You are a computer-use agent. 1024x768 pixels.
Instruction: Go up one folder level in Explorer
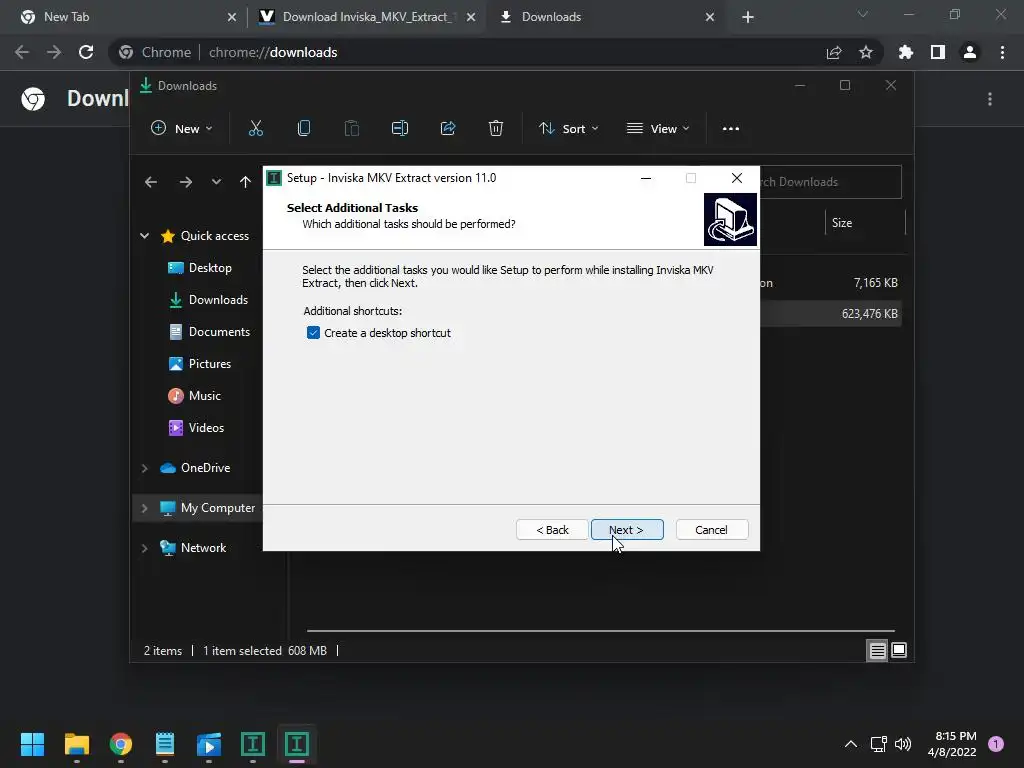coord(245,182)
